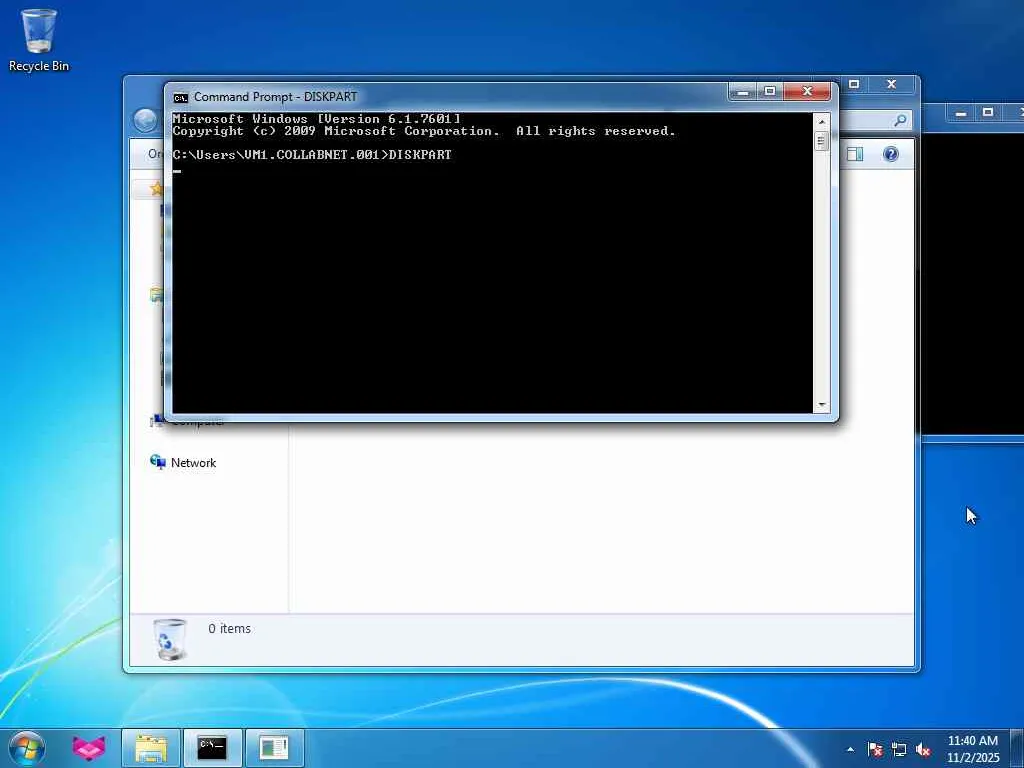Click the Explorer search magnifier icon
The height and width of the screenshot is (768, 1024).
point(900,120)
